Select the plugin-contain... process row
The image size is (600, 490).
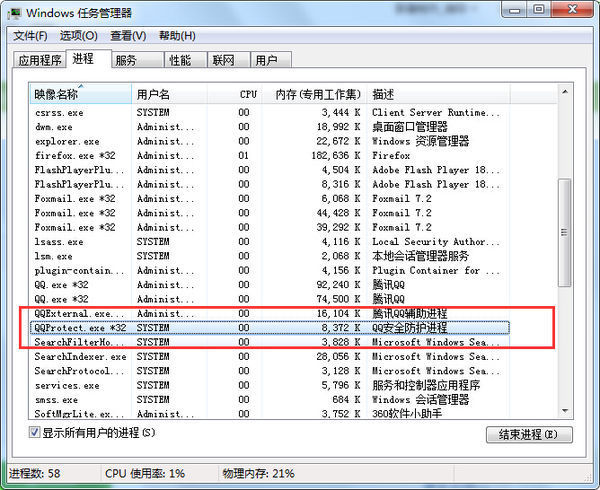pos(270,270)
